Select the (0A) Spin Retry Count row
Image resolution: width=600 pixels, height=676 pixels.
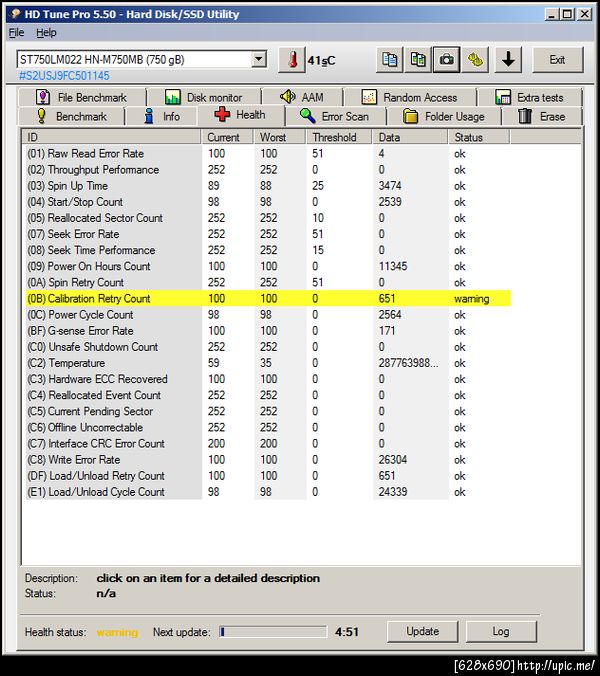coord(268,282)
